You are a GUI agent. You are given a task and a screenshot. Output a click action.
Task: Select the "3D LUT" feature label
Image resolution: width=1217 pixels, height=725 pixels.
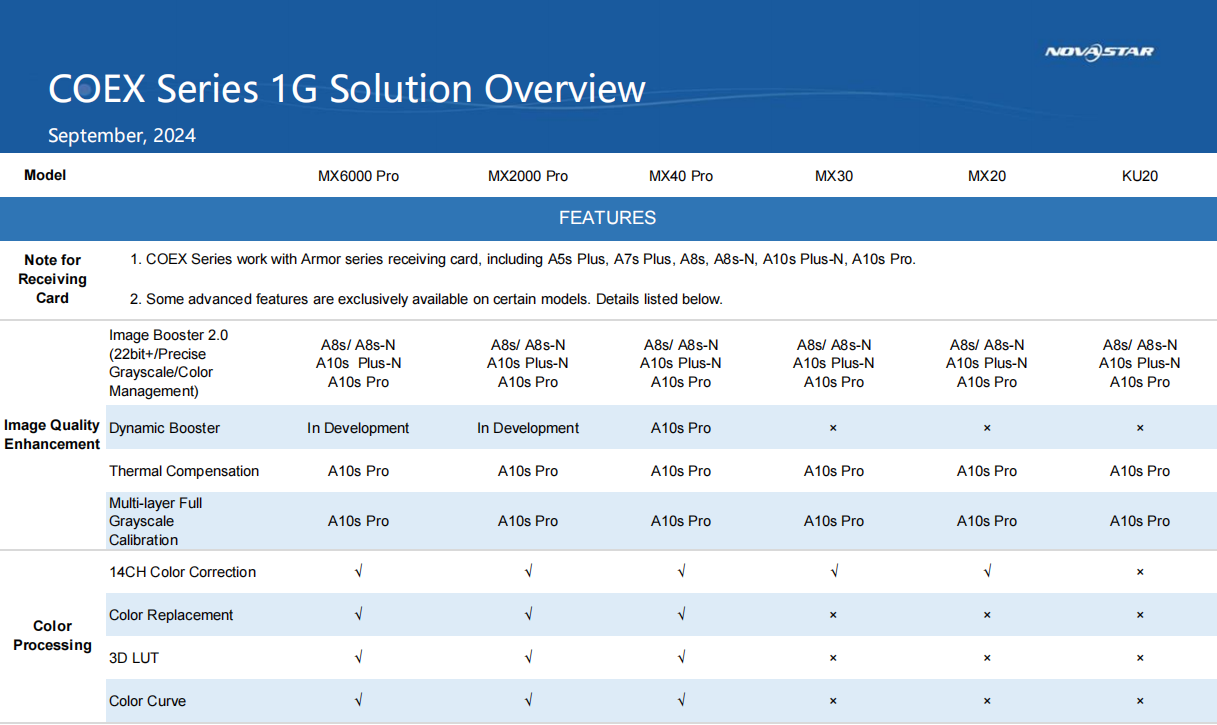[133, 658]
